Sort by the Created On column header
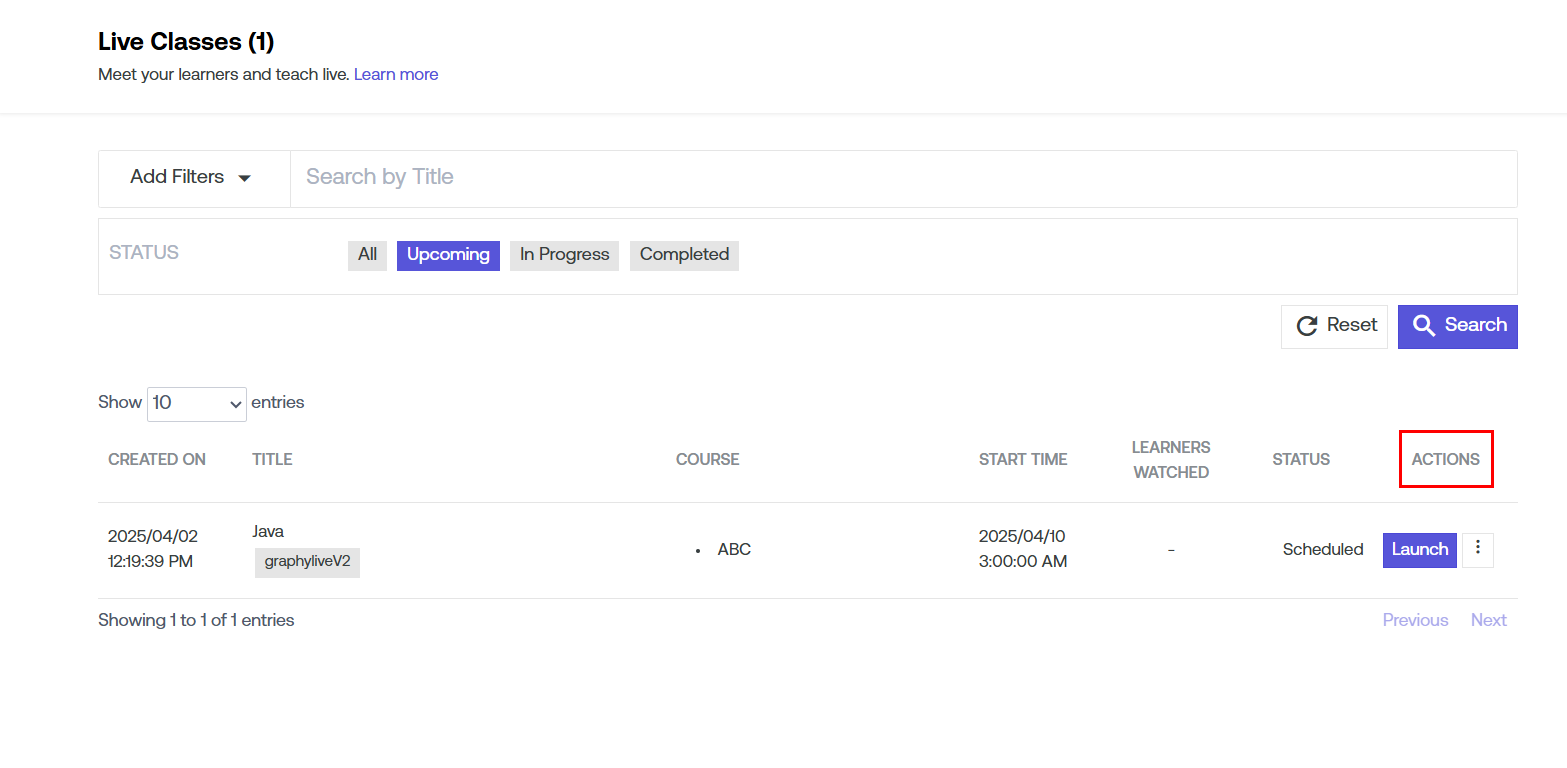1567x768 pixels. [157, 460]
